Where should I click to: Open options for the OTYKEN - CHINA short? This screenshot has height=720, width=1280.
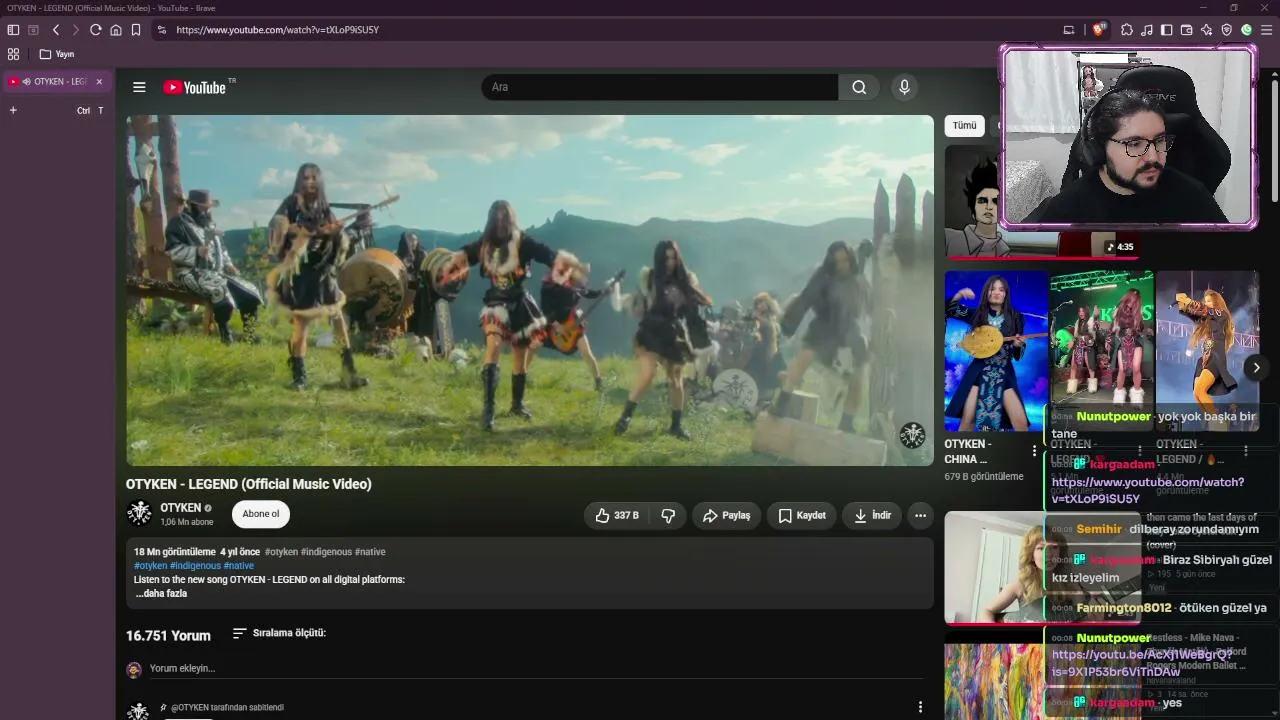1034,451
